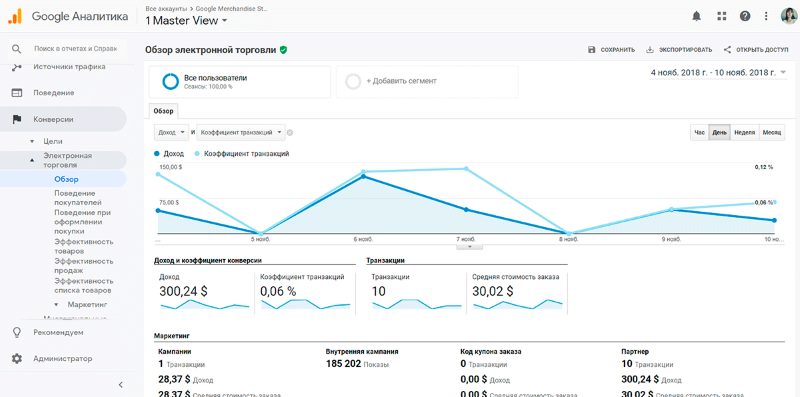800x397 pixels.
Task: Open Поведение при оформлении покупки report
Action: coord(83,222)
